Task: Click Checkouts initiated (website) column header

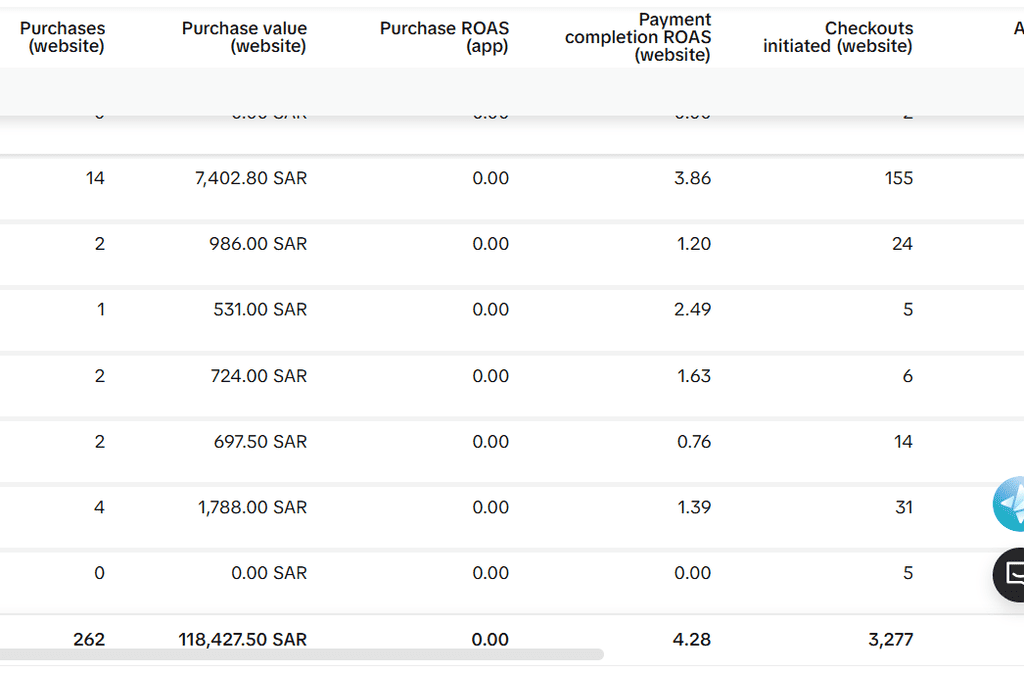Action: (838, 38)
